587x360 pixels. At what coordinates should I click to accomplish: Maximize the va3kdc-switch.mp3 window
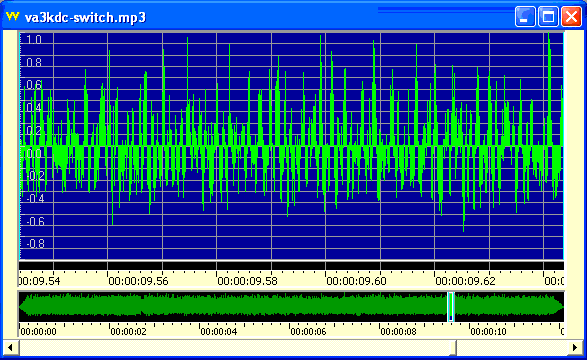tap(548, 16)
